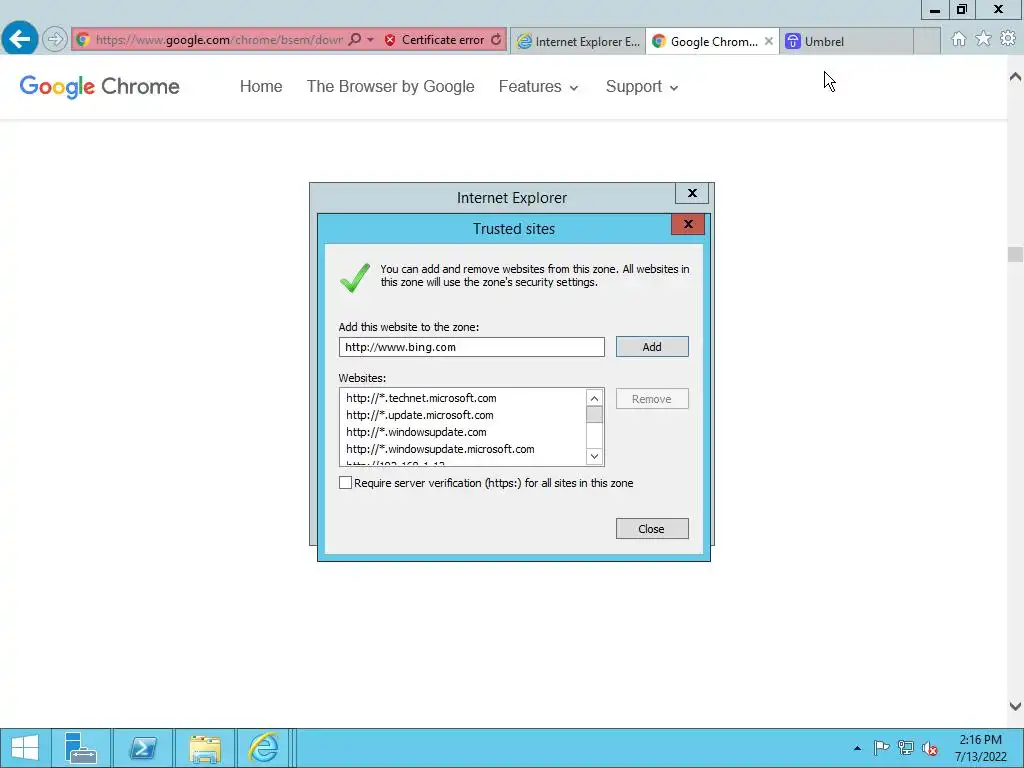Switch to the Umbrel tab
The height and width of the screenshot is (768, 1024).
846,41
